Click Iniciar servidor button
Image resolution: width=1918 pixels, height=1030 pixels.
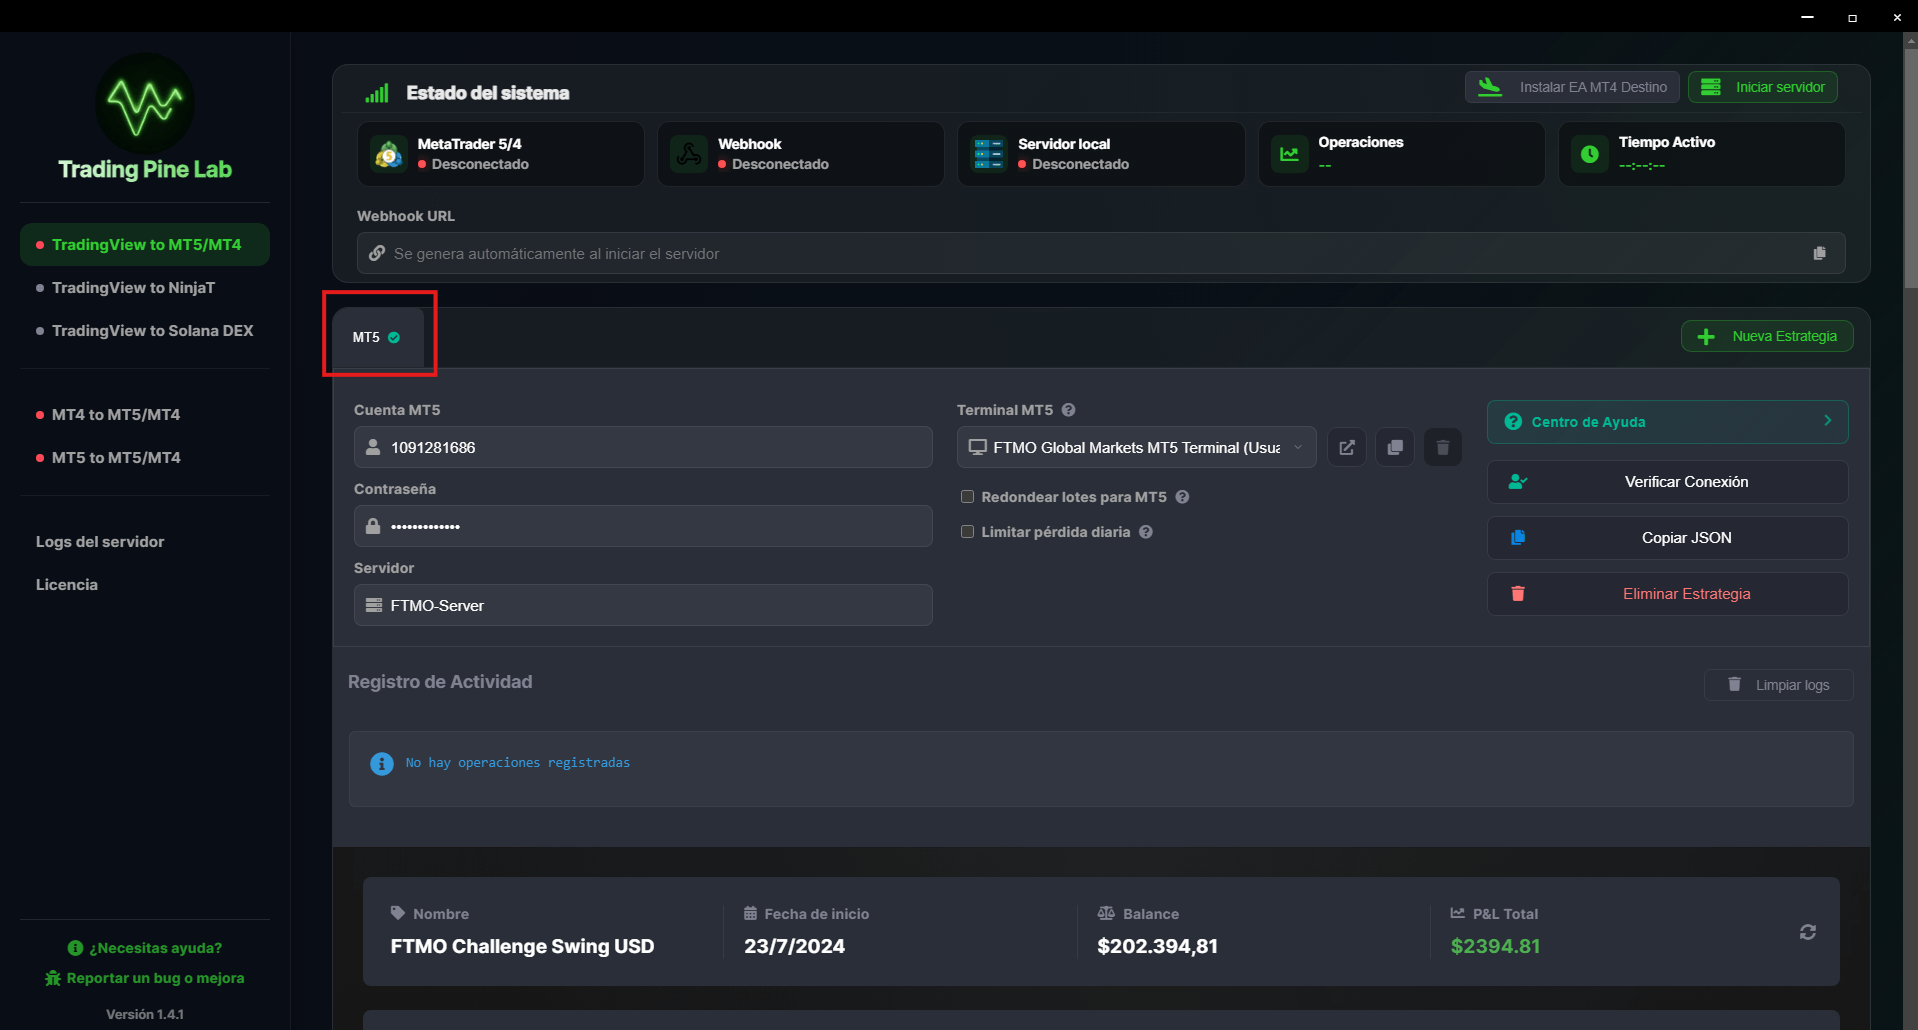(x=1762, y=87)
